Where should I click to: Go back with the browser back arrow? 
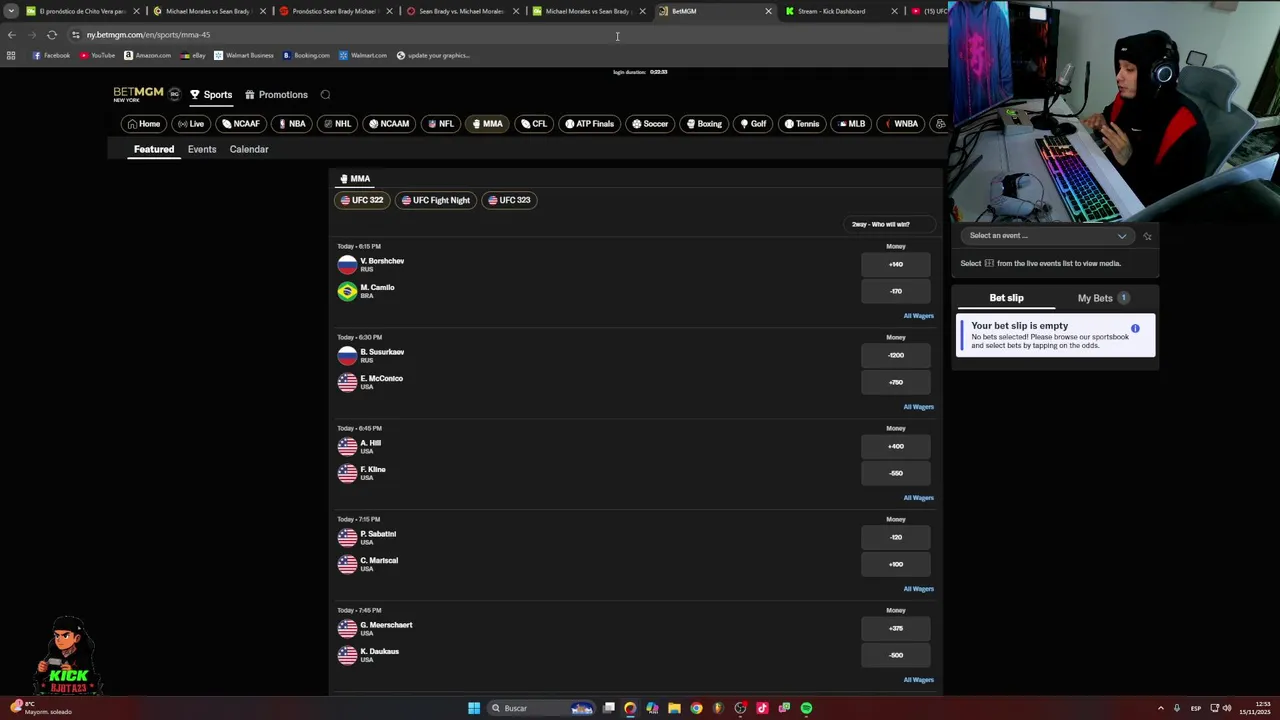click(12, 35)
